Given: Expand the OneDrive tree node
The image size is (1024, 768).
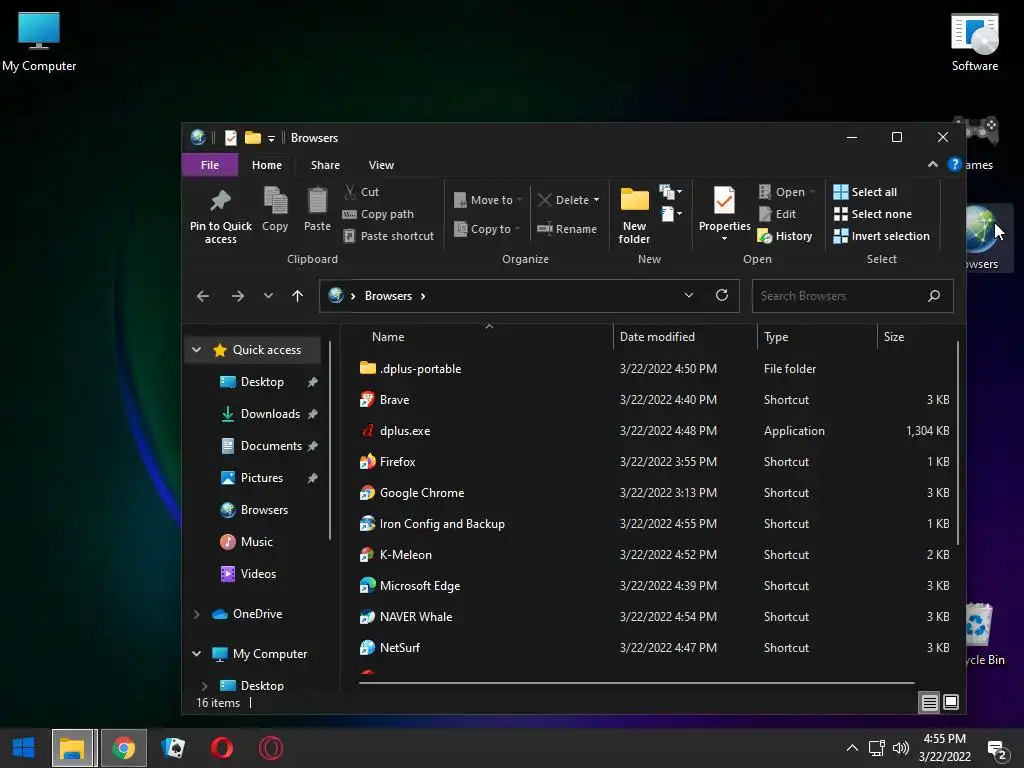Looking at the screenshot, I should point(197,614).
